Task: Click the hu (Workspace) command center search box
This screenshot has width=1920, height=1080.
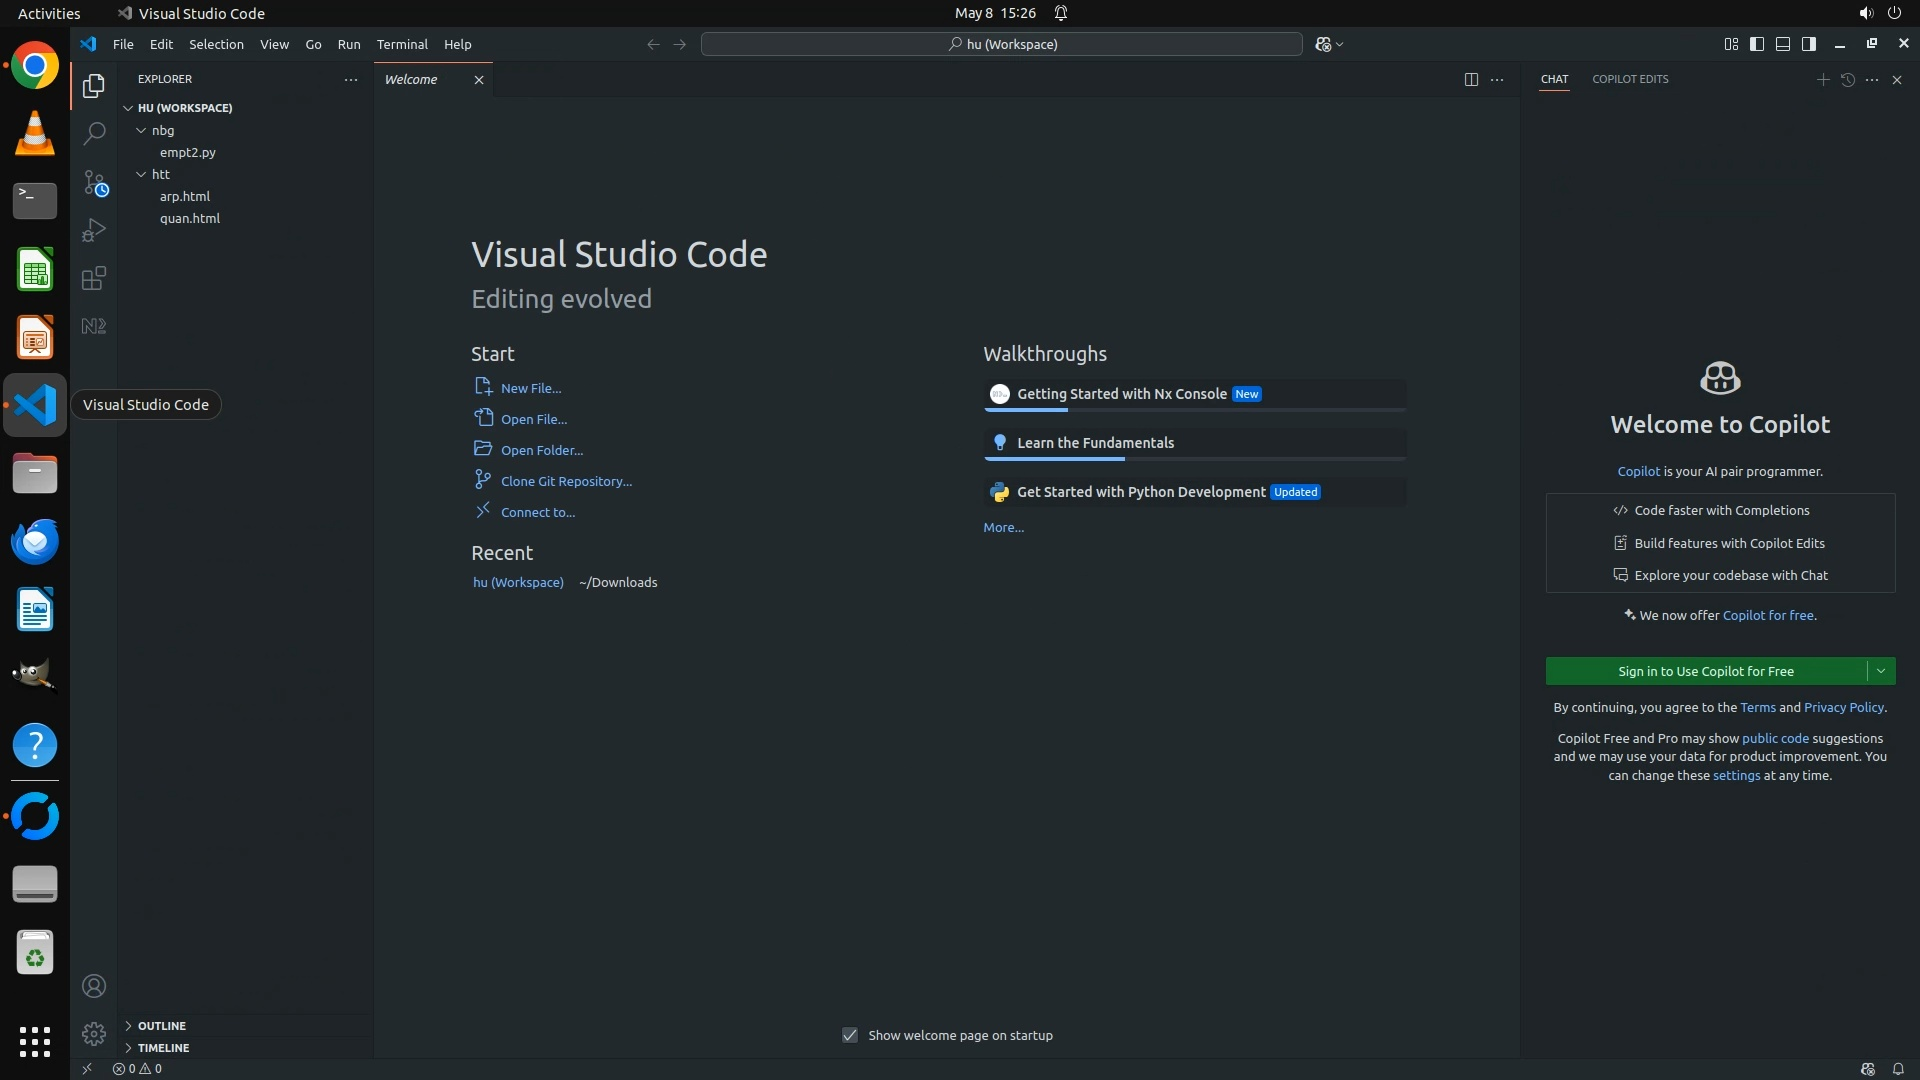Action: pyautogui.click(x=1002, y=44)
